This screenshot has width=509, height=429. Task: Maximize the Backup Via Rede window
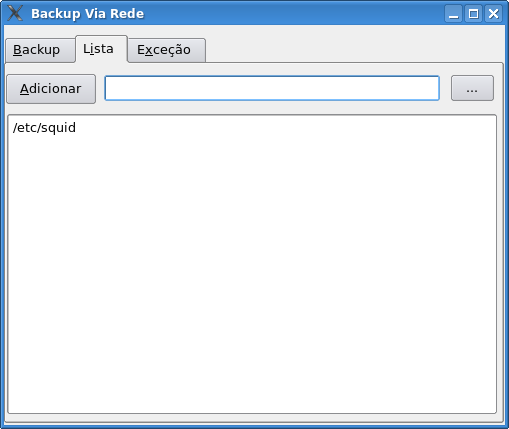click(x=473, y=14)
